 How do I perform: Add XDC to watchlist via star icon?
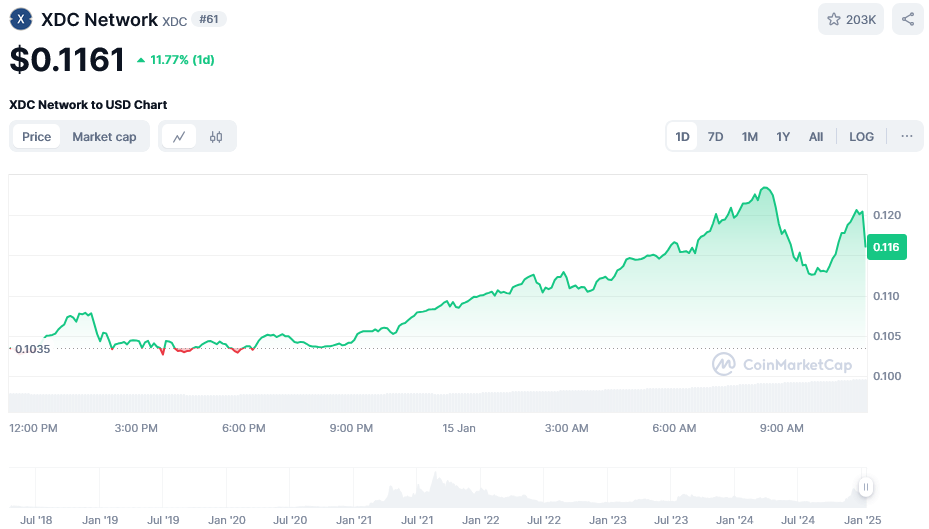(x=834, y=20)
